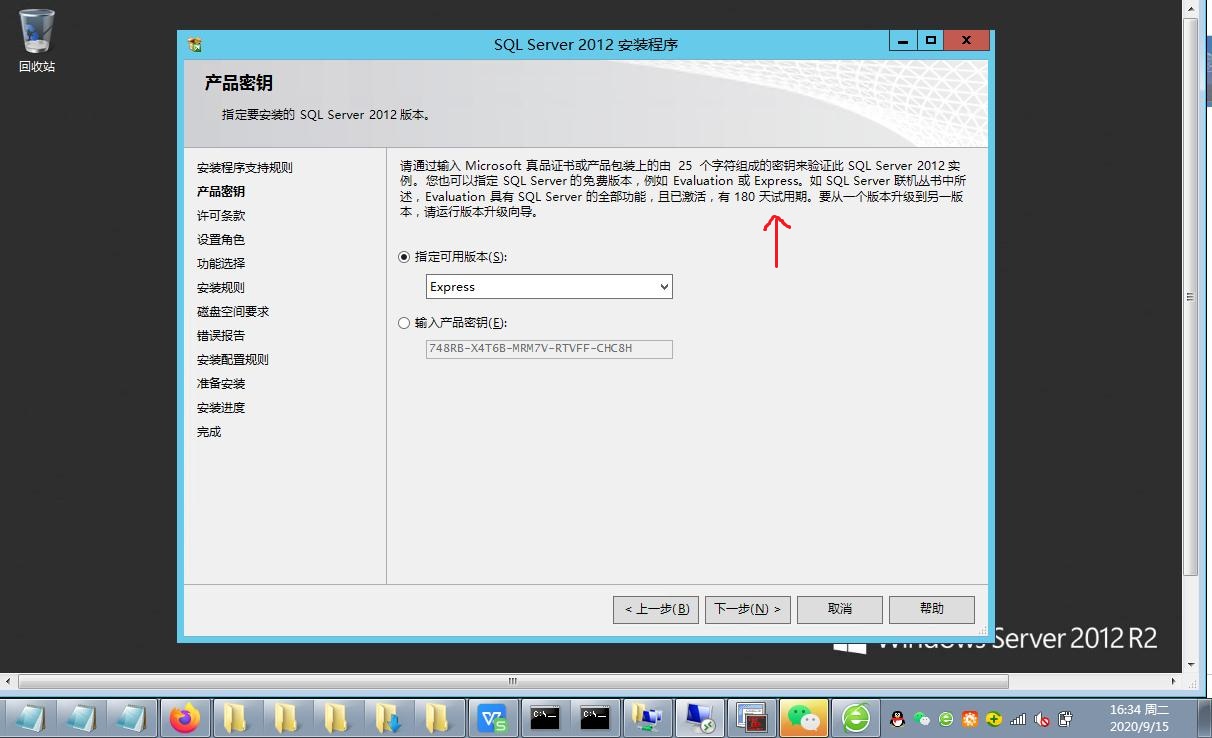
Task: Select 完成 in the step list
Action: [x=209, y=432]
